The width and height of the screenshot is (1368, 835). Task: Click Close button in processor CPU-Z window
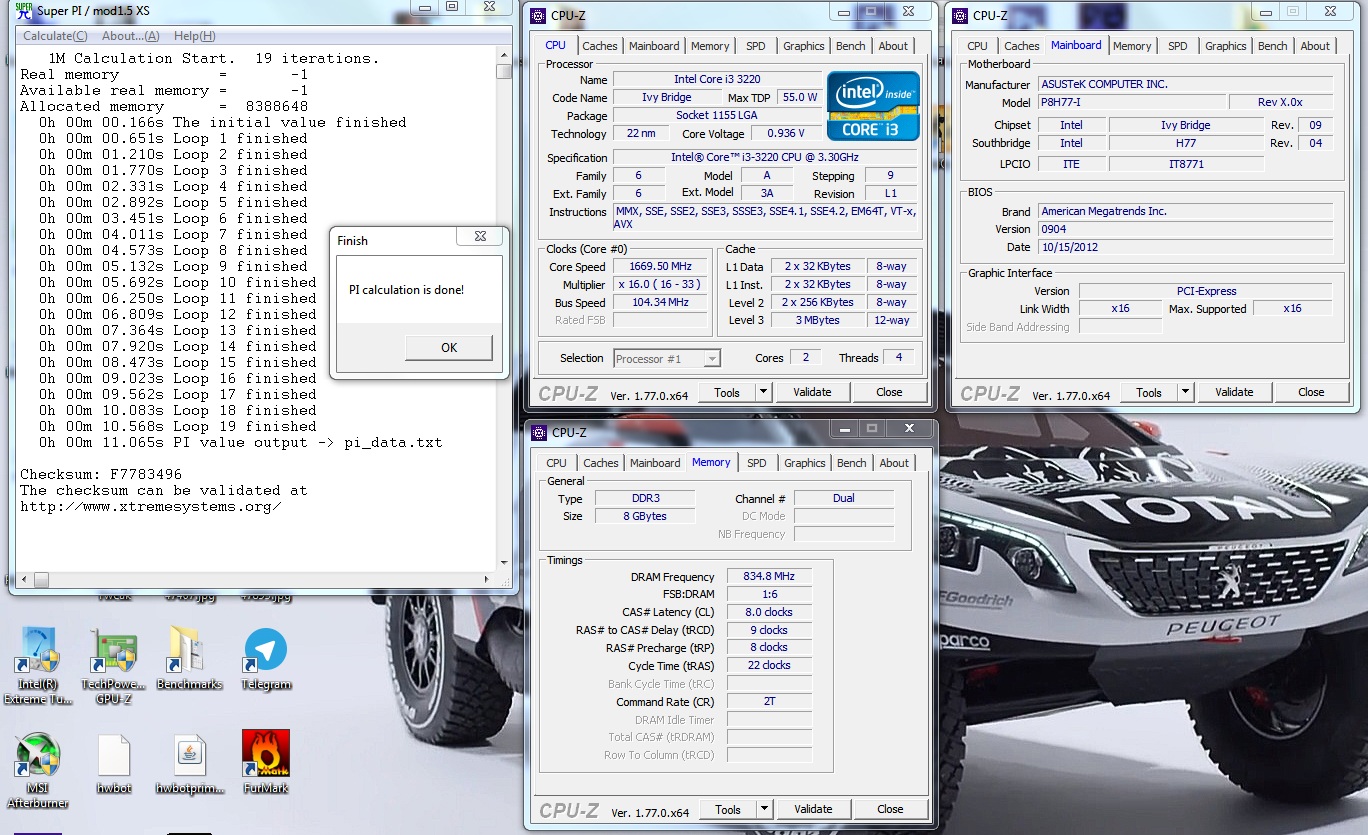(x=889, y=392)
